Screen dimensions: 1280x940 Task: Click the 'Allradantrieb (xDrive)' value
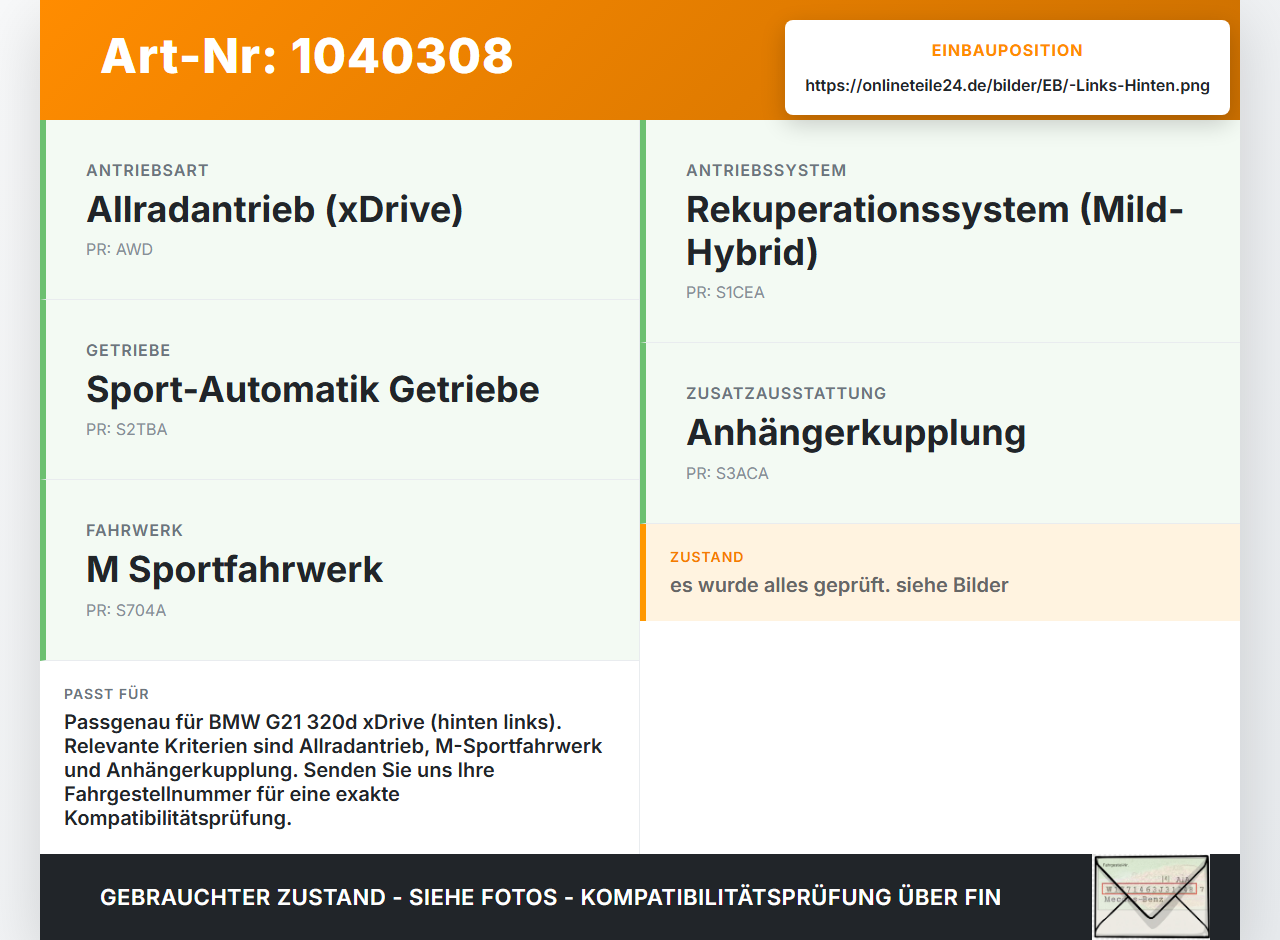[275, 209]
